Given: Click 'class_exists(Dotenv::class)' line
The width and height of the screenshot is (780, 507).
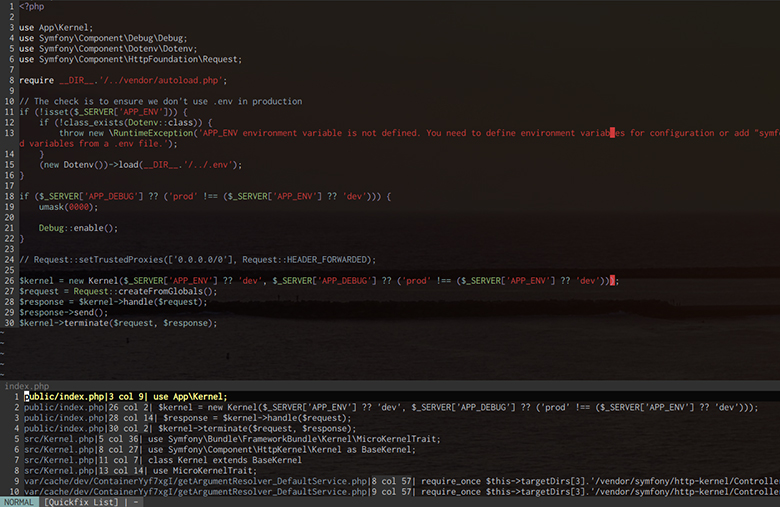Looking at the screenshot, I should pyautogui.click(x=125, y=122).
